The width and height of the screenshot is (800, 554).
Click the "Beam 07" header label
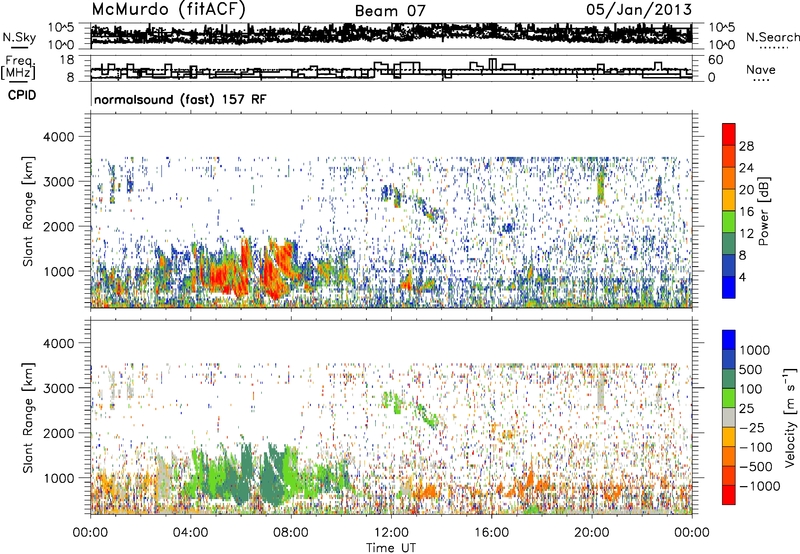pos(390,11)
